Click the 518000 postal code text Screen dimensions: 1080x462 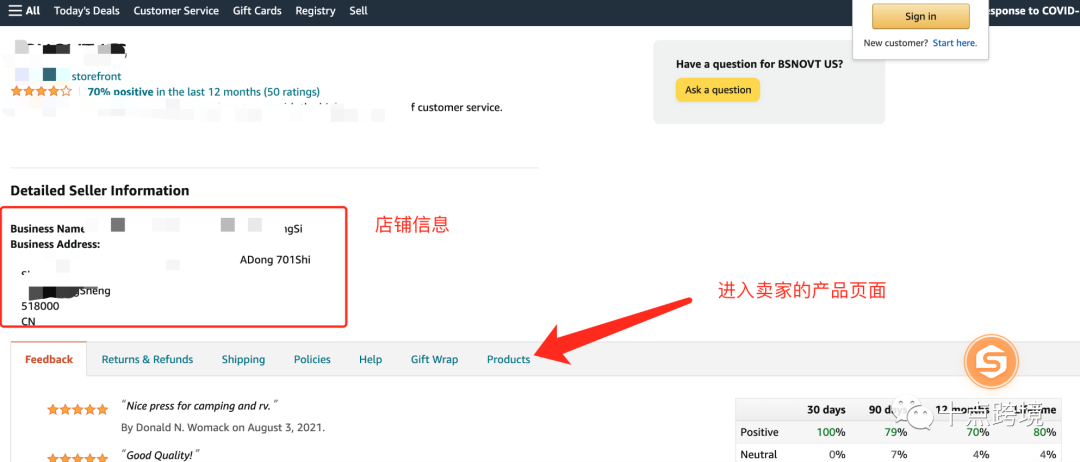coord(41,306)
